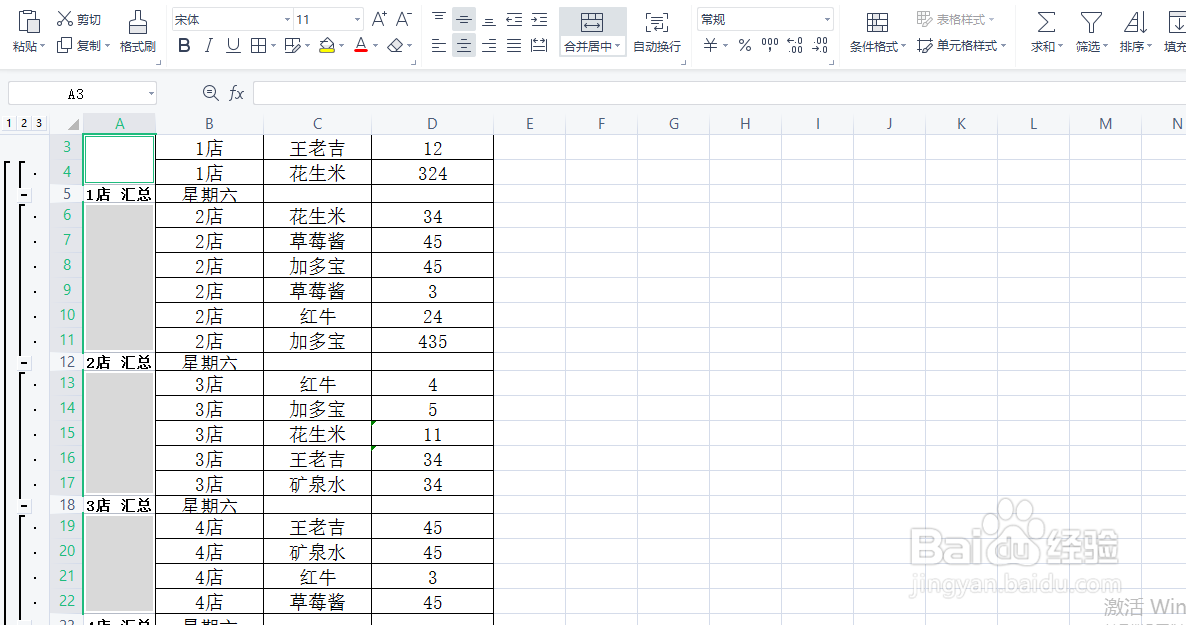
Task: Toggle Wrap Text (自动换行)
Action: pyautogui.click(x=657, y=32)
